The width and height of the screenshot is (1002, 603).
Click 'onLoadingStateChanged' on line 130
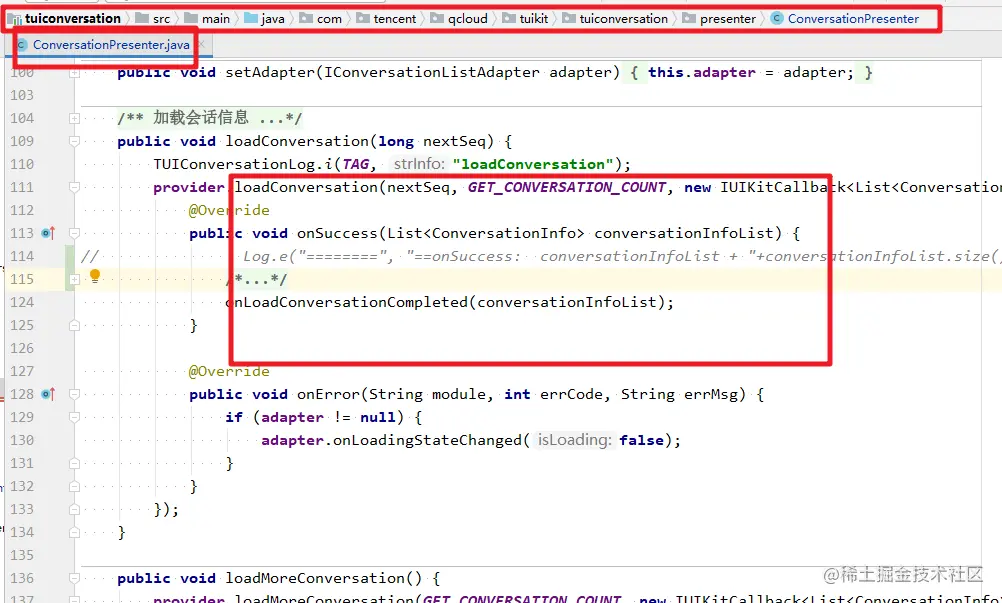coord(428,440)
